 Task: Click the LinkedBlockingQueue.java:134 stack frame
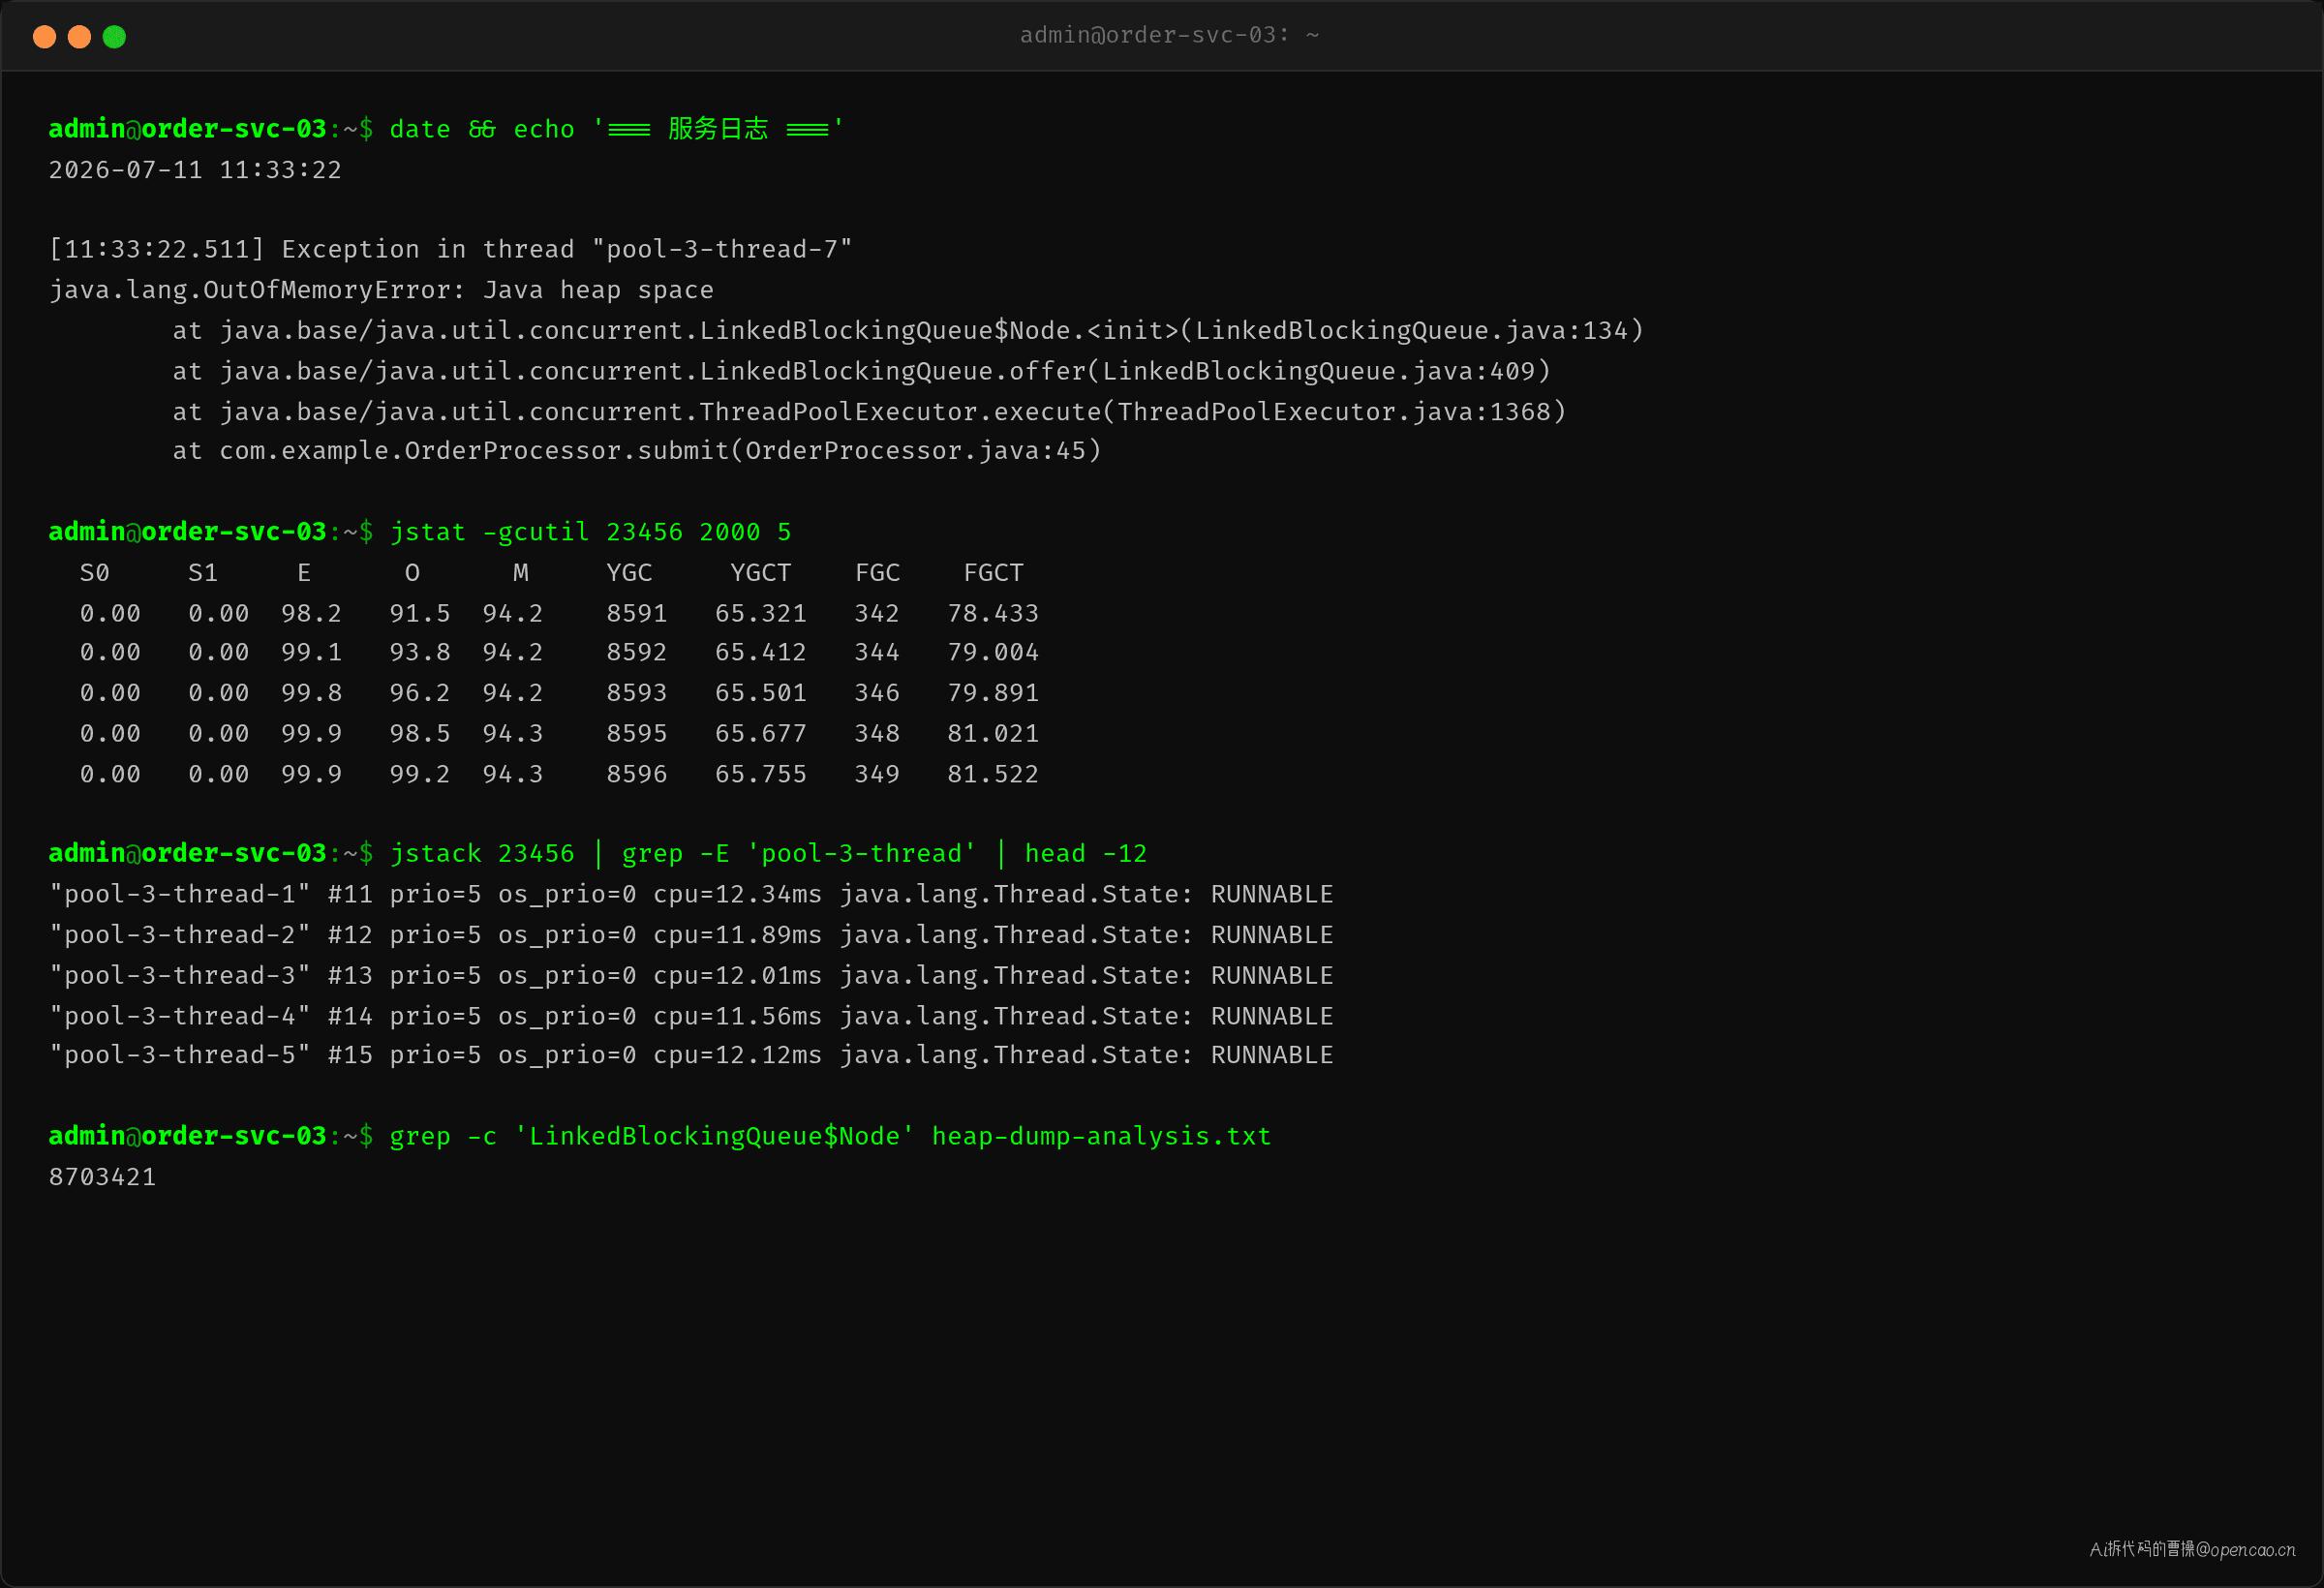coord(908,331)
